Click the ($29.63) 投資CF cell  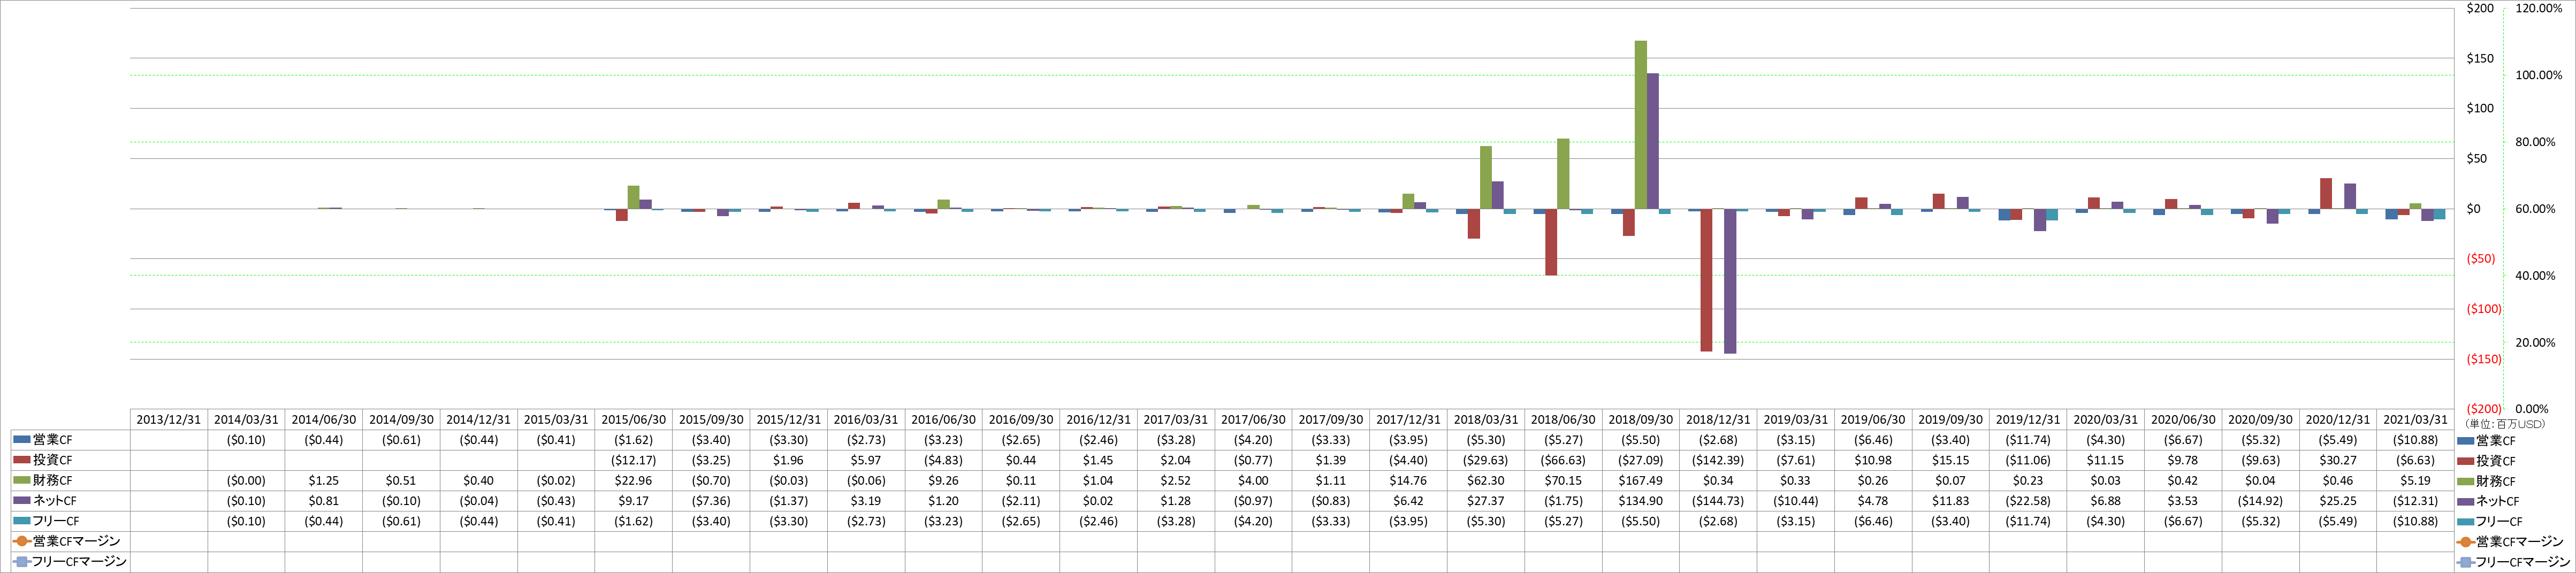(1486, 461)
